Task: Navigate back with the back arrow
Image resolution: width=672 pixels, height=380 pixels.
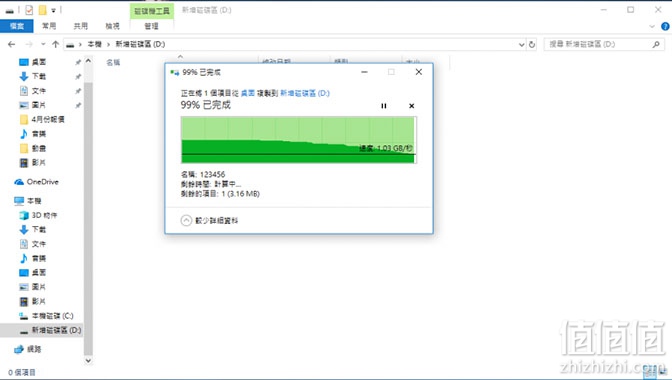Action: [x=12, y=44]
